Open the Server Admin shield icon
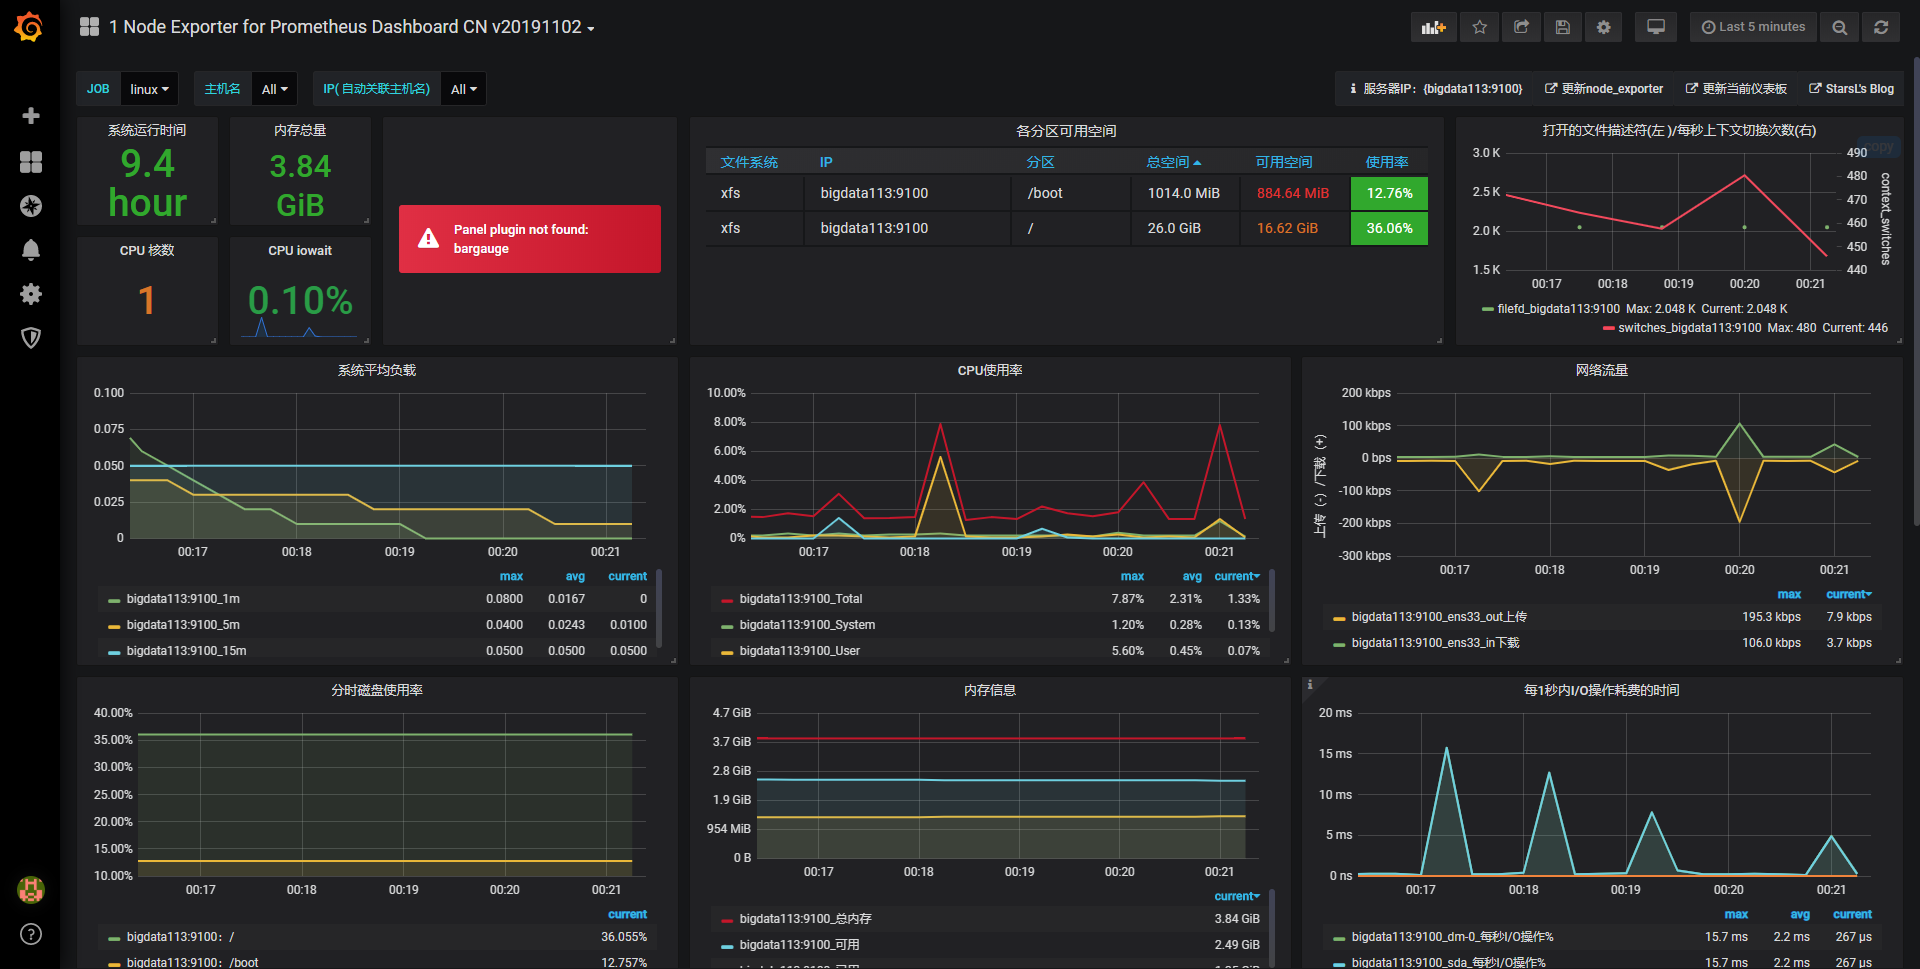This screenshot has height=969, width=1920. pyautogui.click(x=31, y=338)
